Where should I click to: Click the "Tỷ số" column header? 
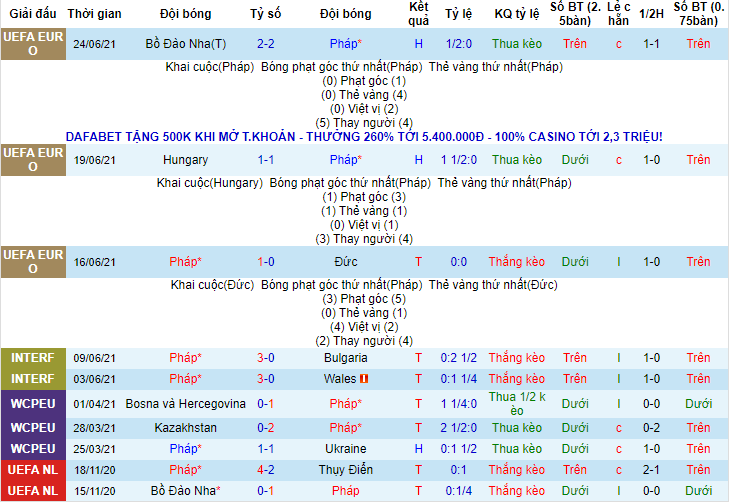[265, 15]
